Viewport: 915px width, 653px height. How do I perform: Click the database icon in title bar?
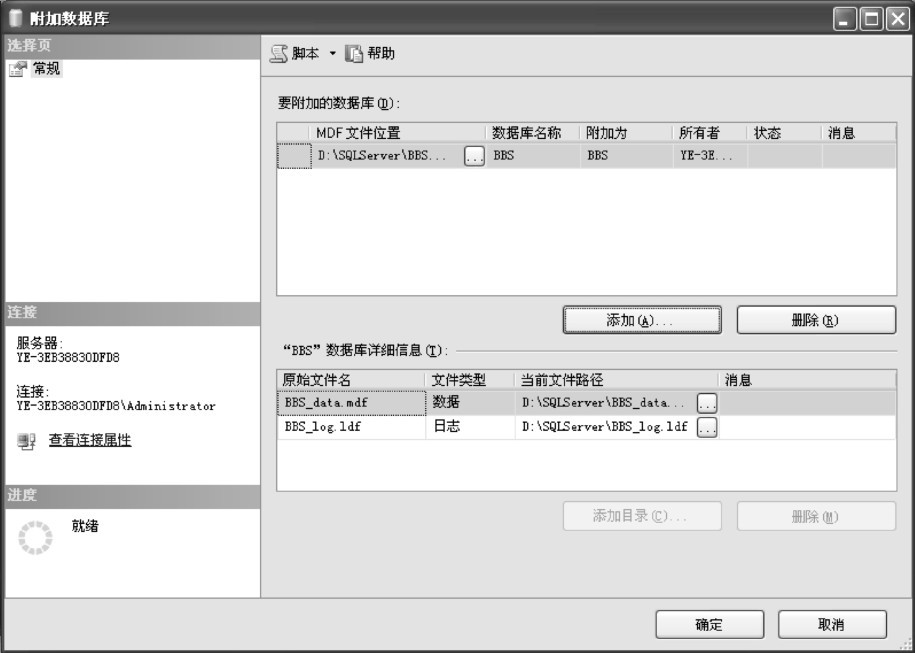coord(16,19)
